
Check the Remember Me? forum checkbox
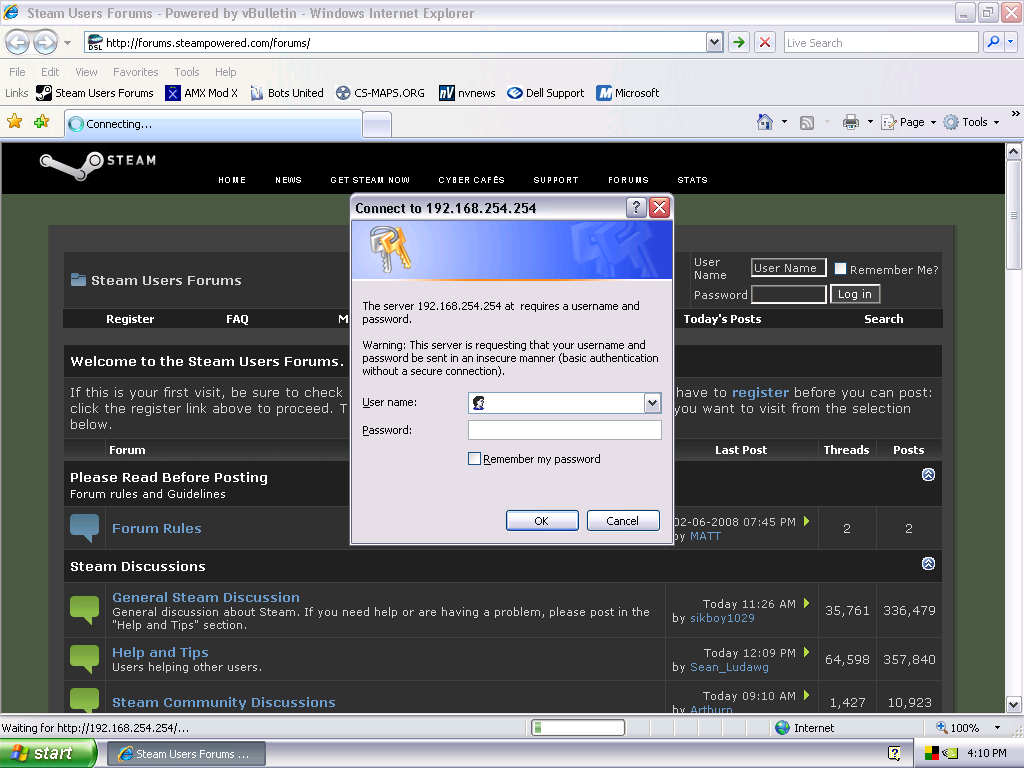pos(840,268)
